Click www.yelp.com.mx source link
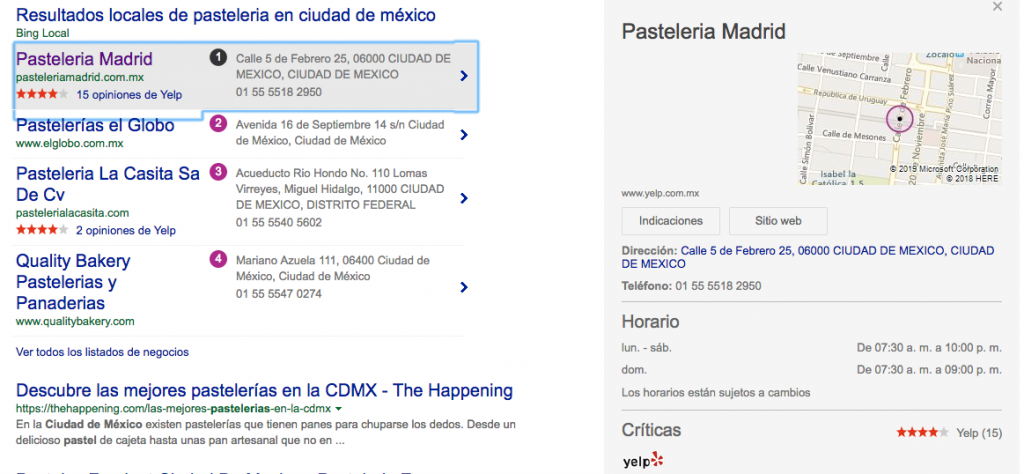1024x474 pixels. pos(660,193)
